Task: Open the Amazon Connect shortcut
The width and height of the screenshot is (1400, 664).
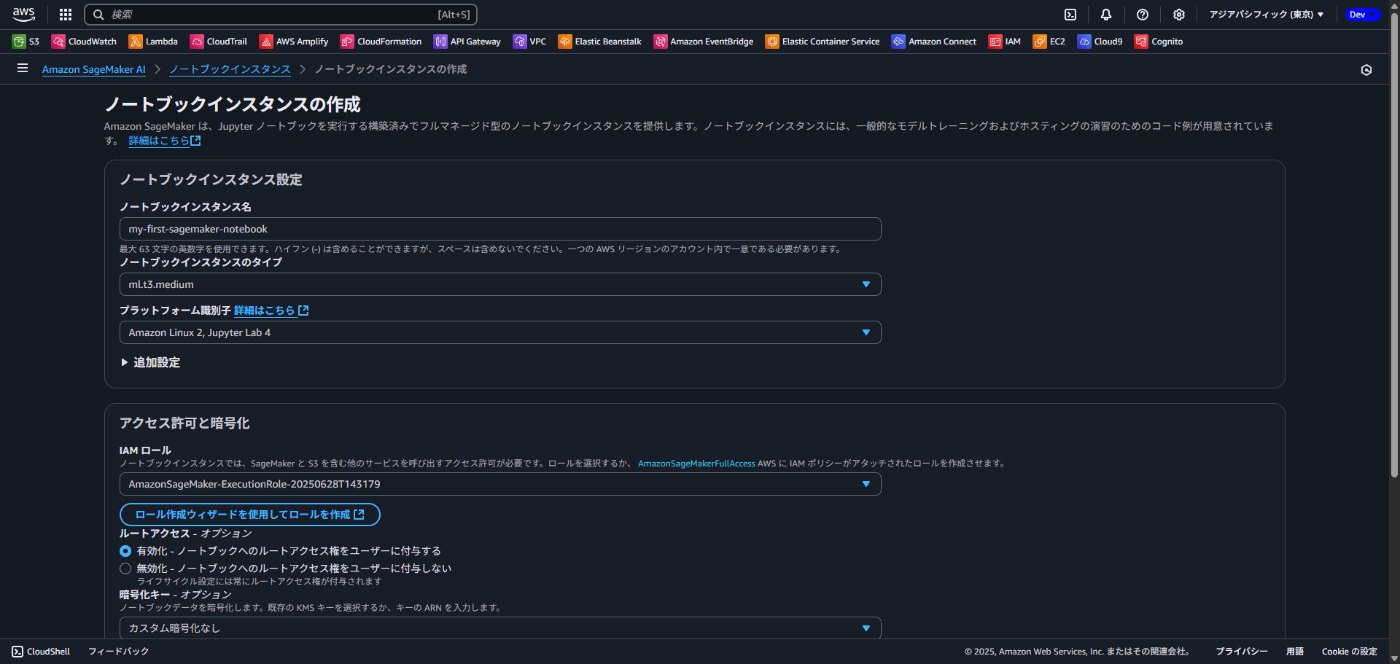Action: point(934,42)
